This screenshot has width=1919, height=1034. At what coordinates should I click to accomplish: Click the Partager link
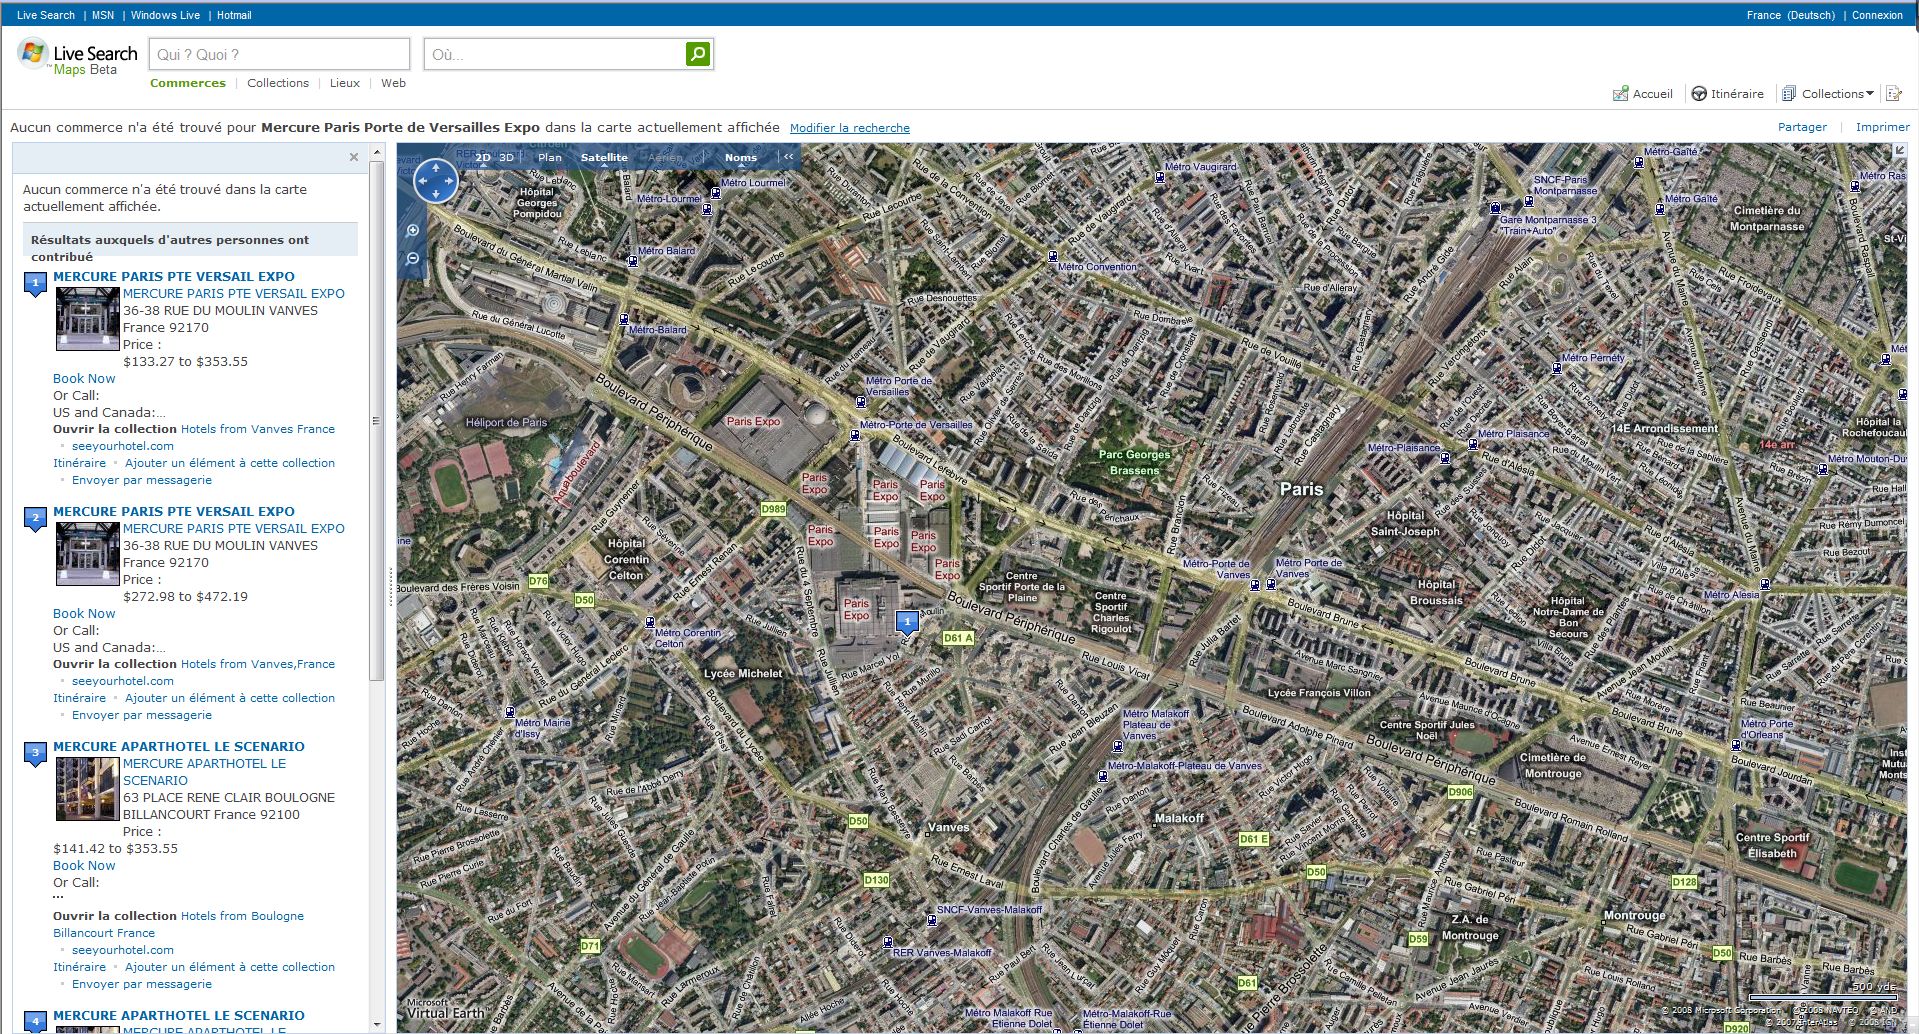[1802, 127]
